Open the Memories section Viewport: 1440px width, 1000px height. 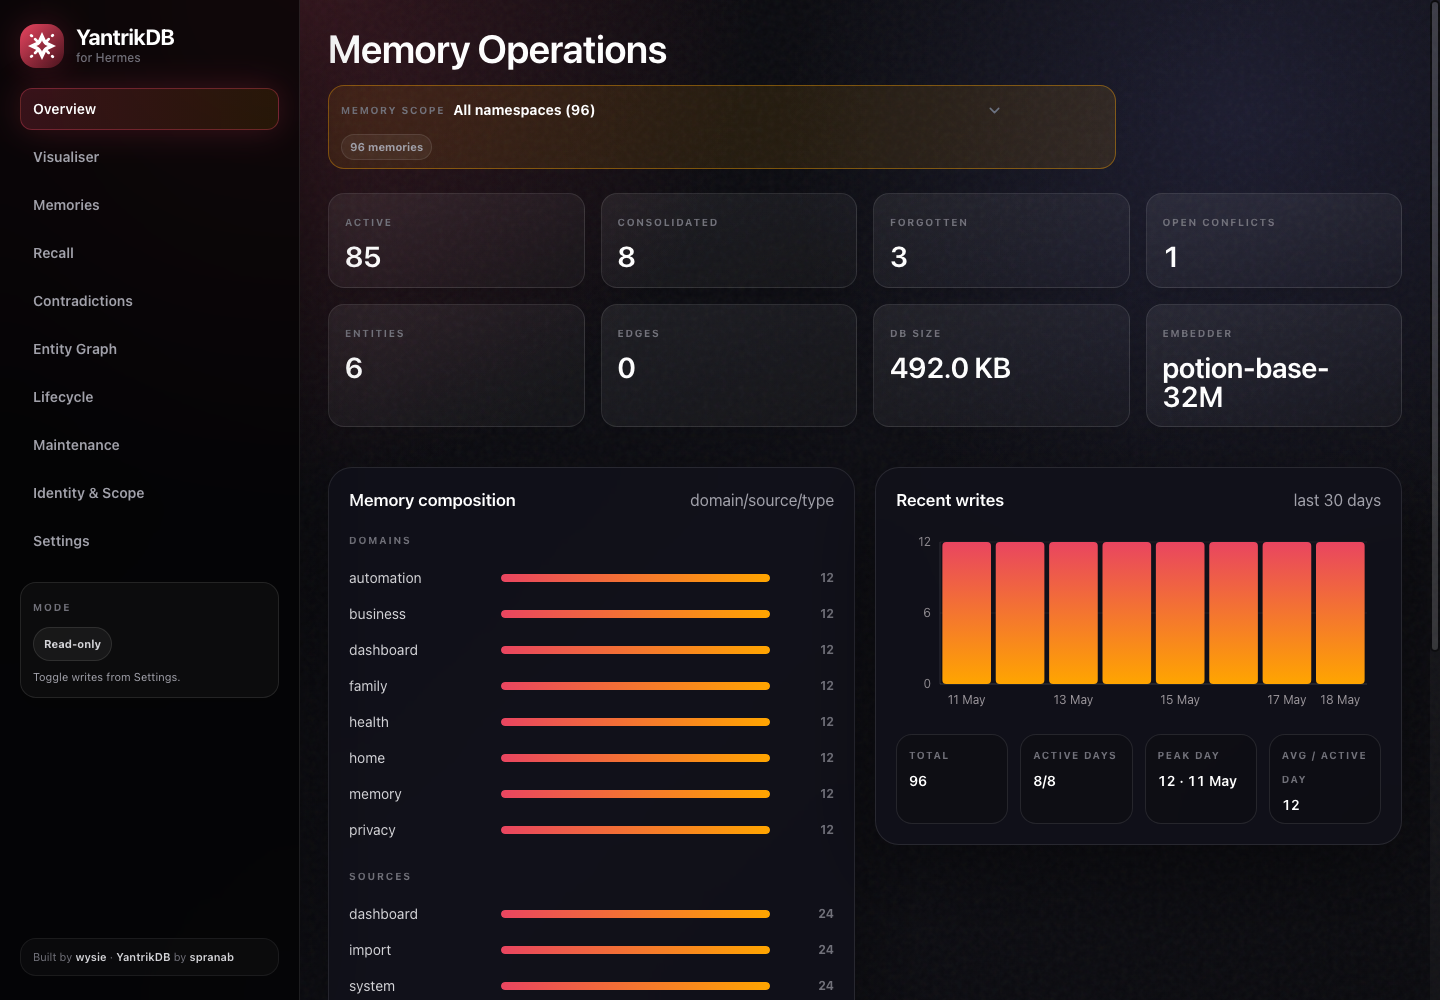149,205
